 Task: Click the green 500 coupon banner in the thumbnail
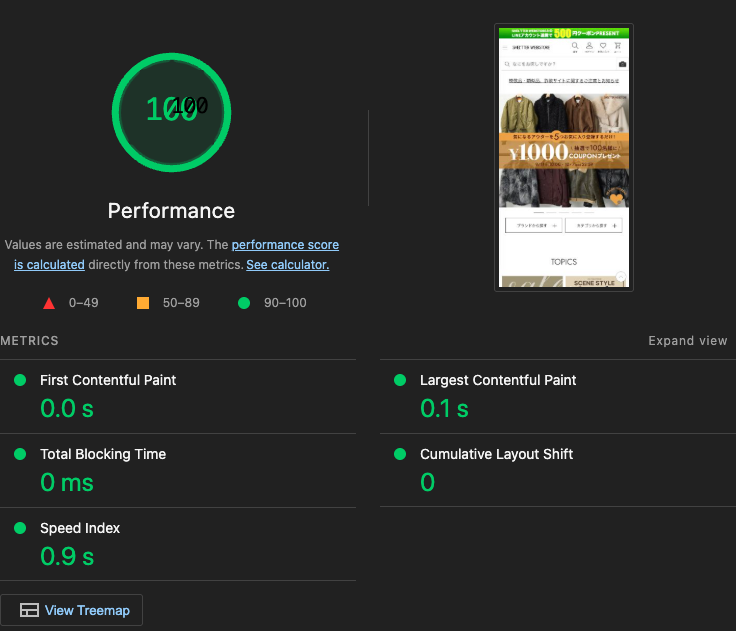click(x=564, y=33)
